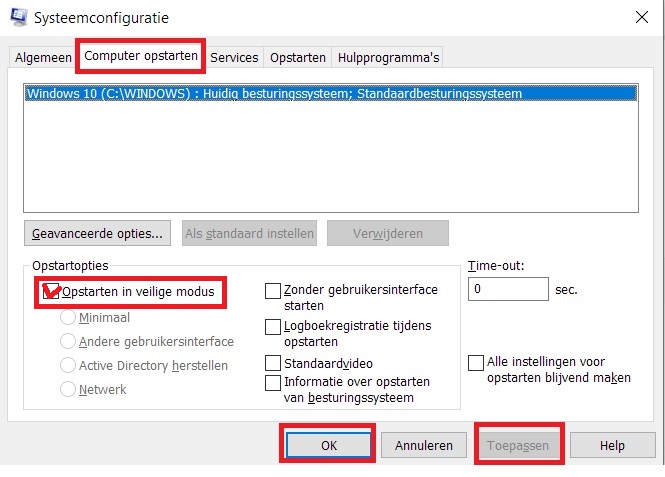Tick Informatie over opstarten van besturingssysteem
The width and height of the screenshot is (665, 477).
272,383
